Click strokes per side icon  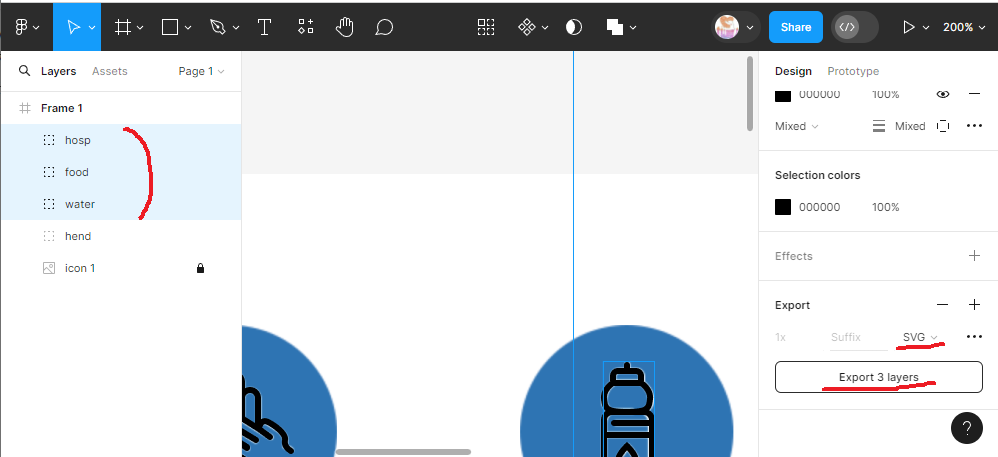943,126
